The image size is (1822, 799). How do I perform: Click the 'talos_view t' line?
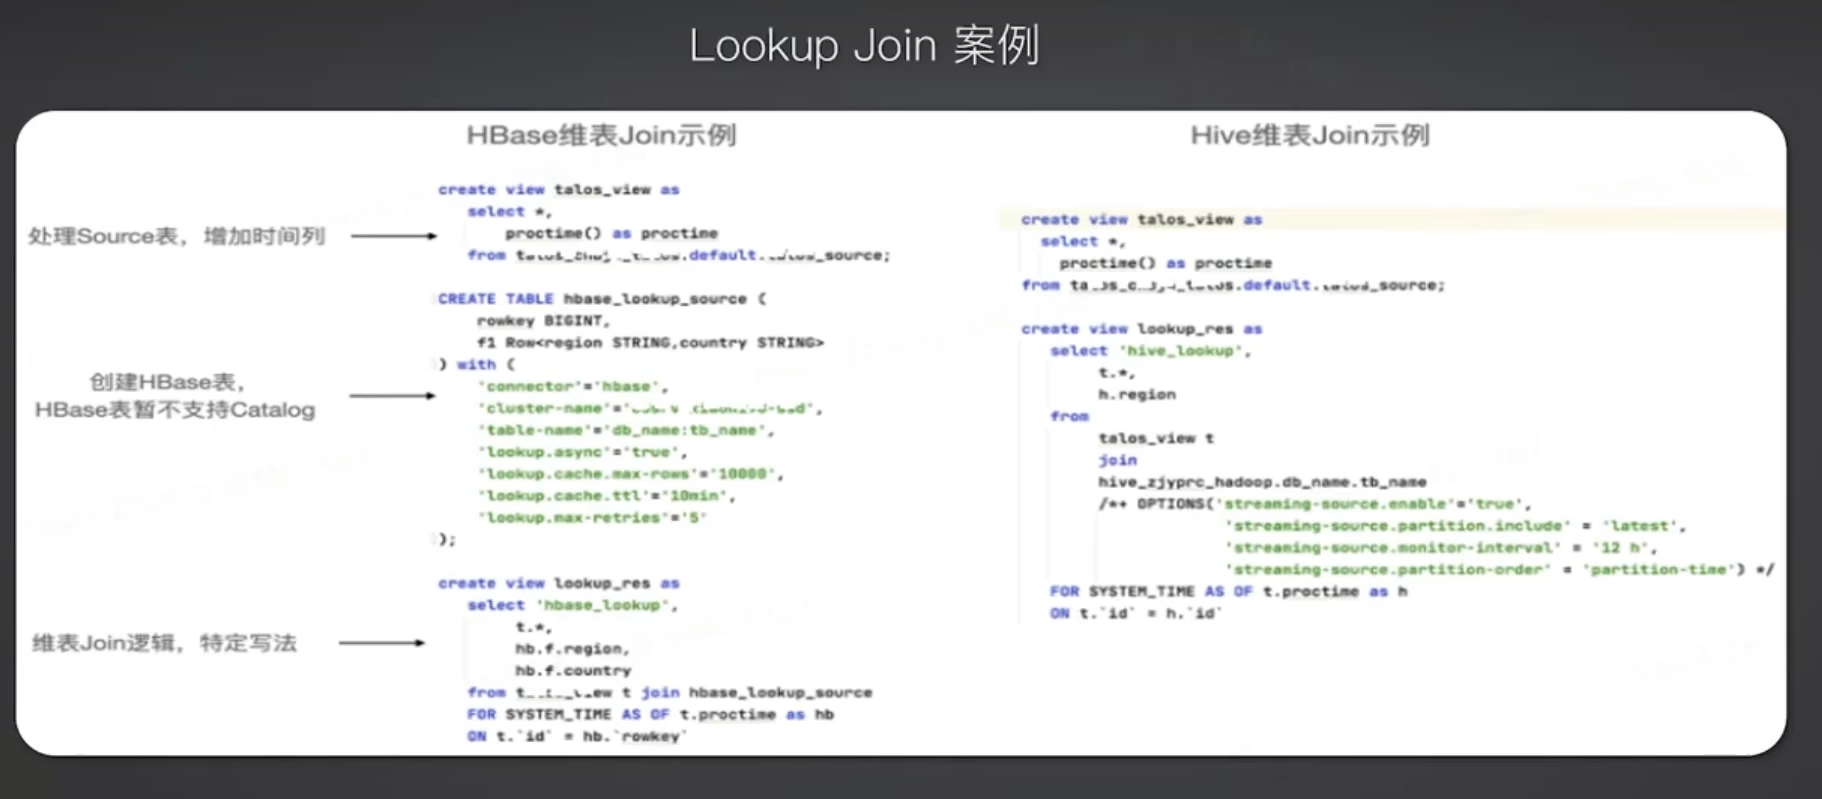point(1156,438)
